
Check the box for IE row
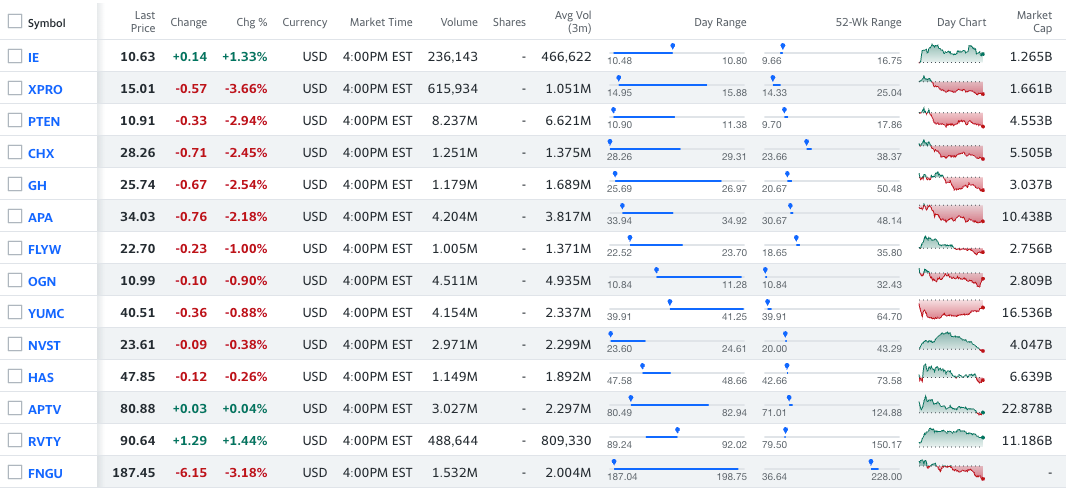(15, 56)
